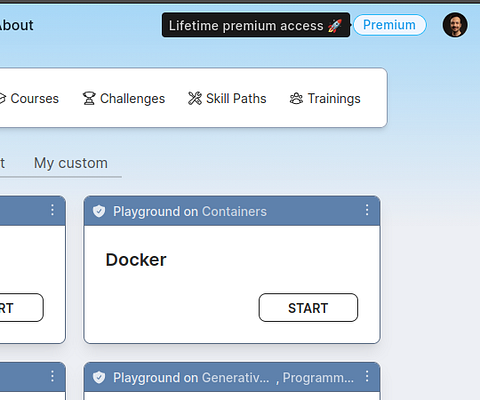Click the Docker card title
Image resolution: width=480 pixels, height=400 pixels.
(136, 260)
